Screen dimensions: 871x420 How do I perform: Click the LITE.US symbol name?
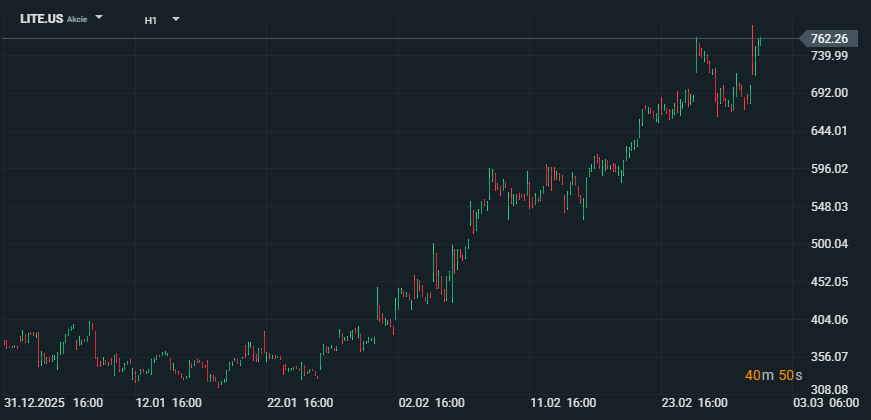[x=41, y=19]
